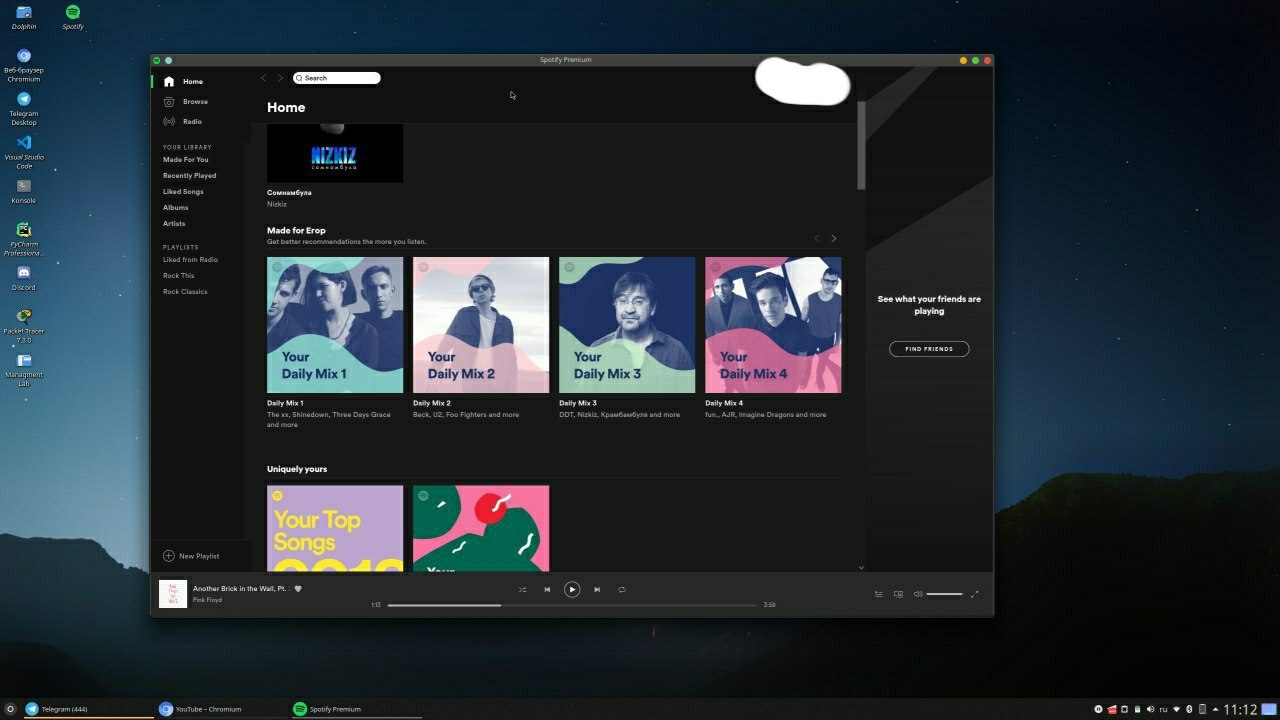This screenshot has width=1280, height=720.
Task: Click the Wi-Fi network icon in the system tray
Action: (1176, 709)
